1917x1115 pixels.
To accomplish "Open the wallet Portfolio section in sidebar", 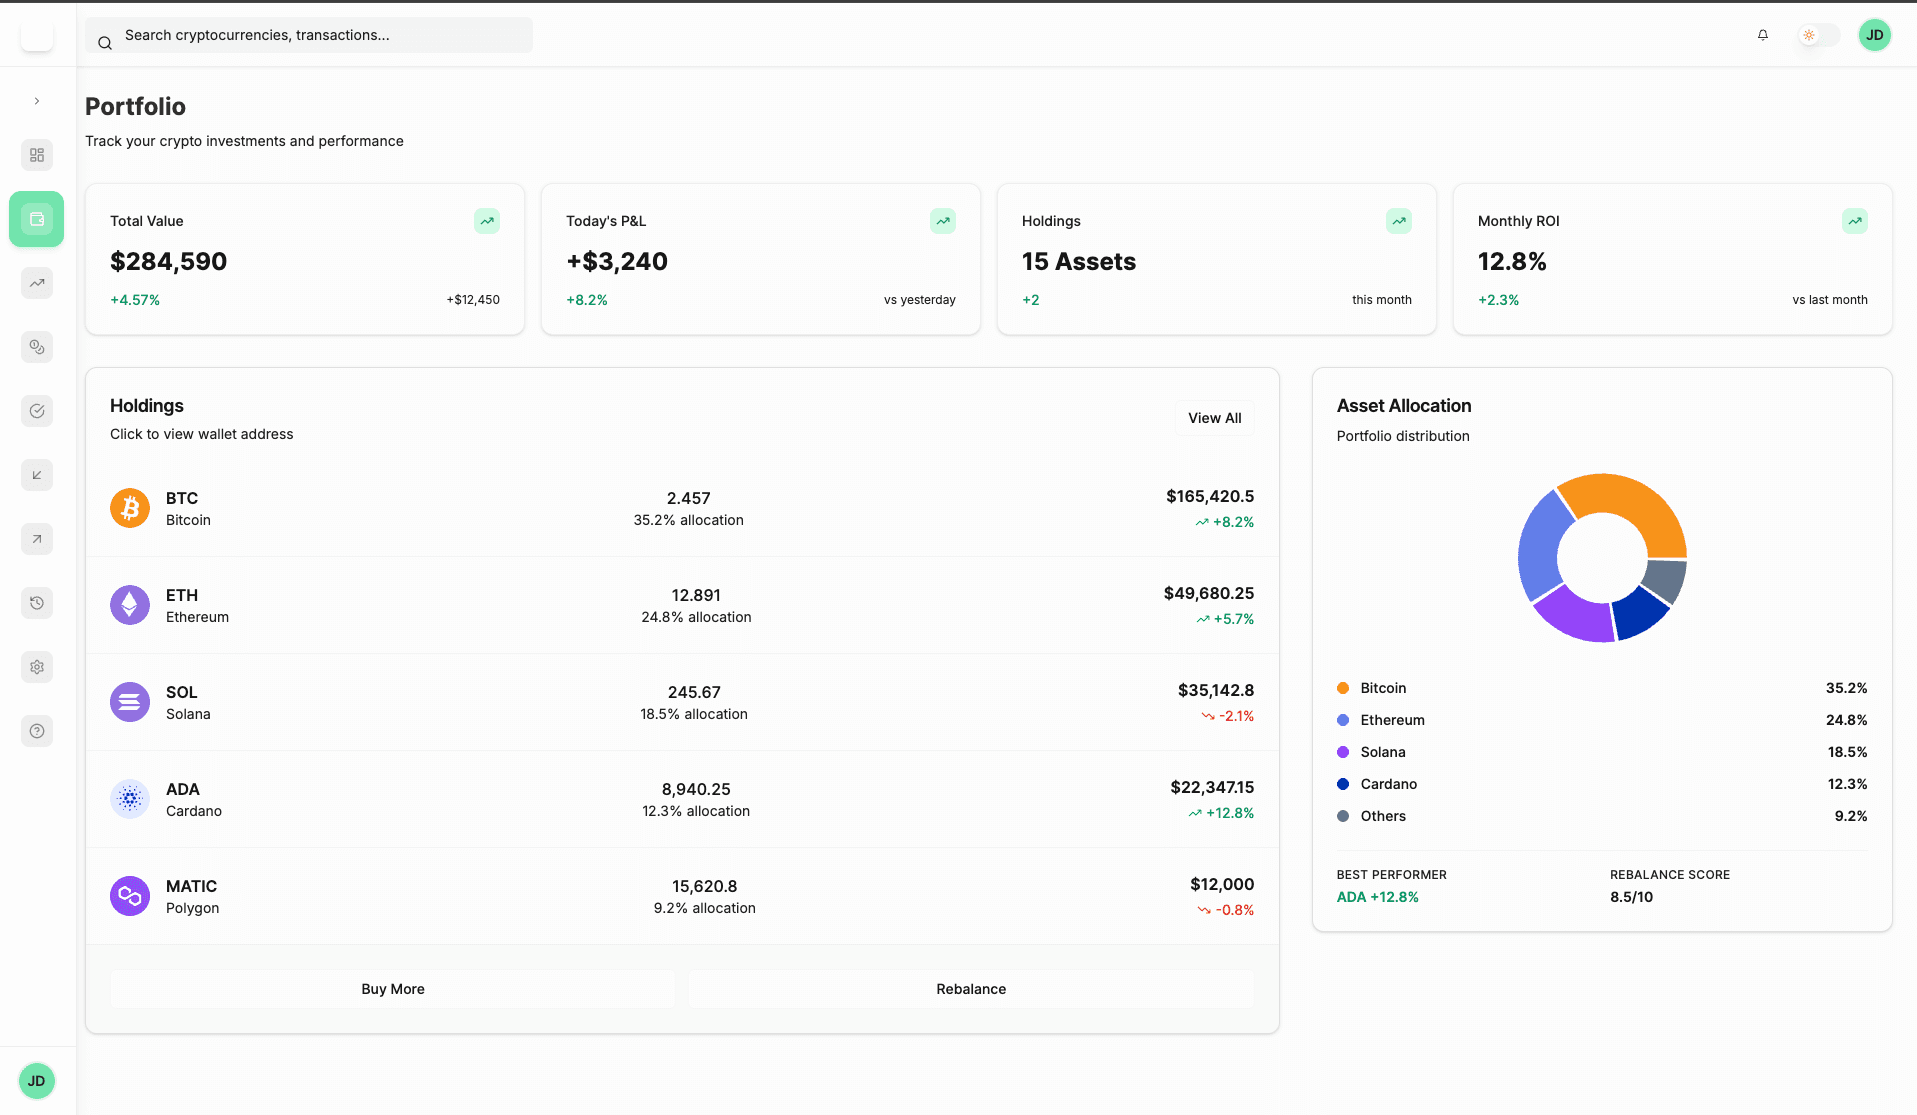I will coord(36,219).
